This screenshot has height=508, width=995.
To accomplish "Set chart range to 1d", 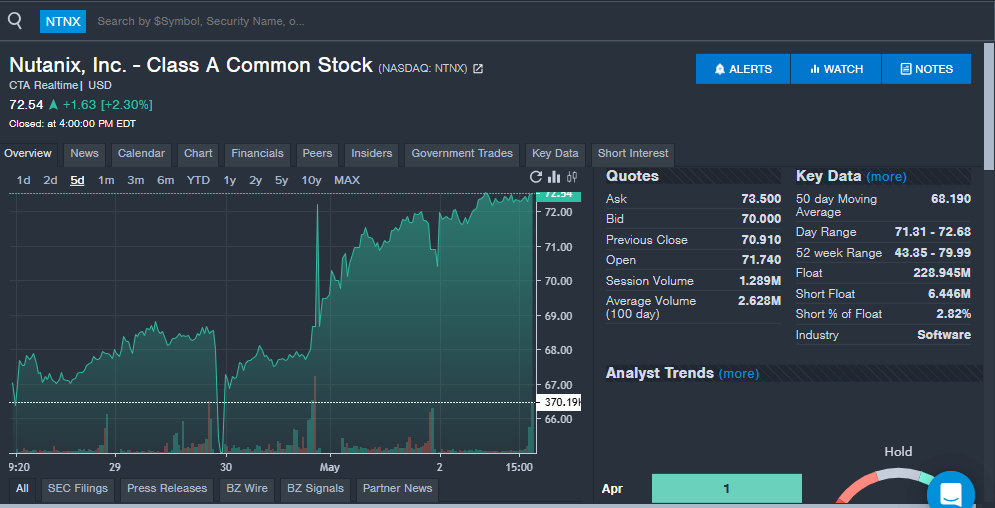I will [23, 180].
